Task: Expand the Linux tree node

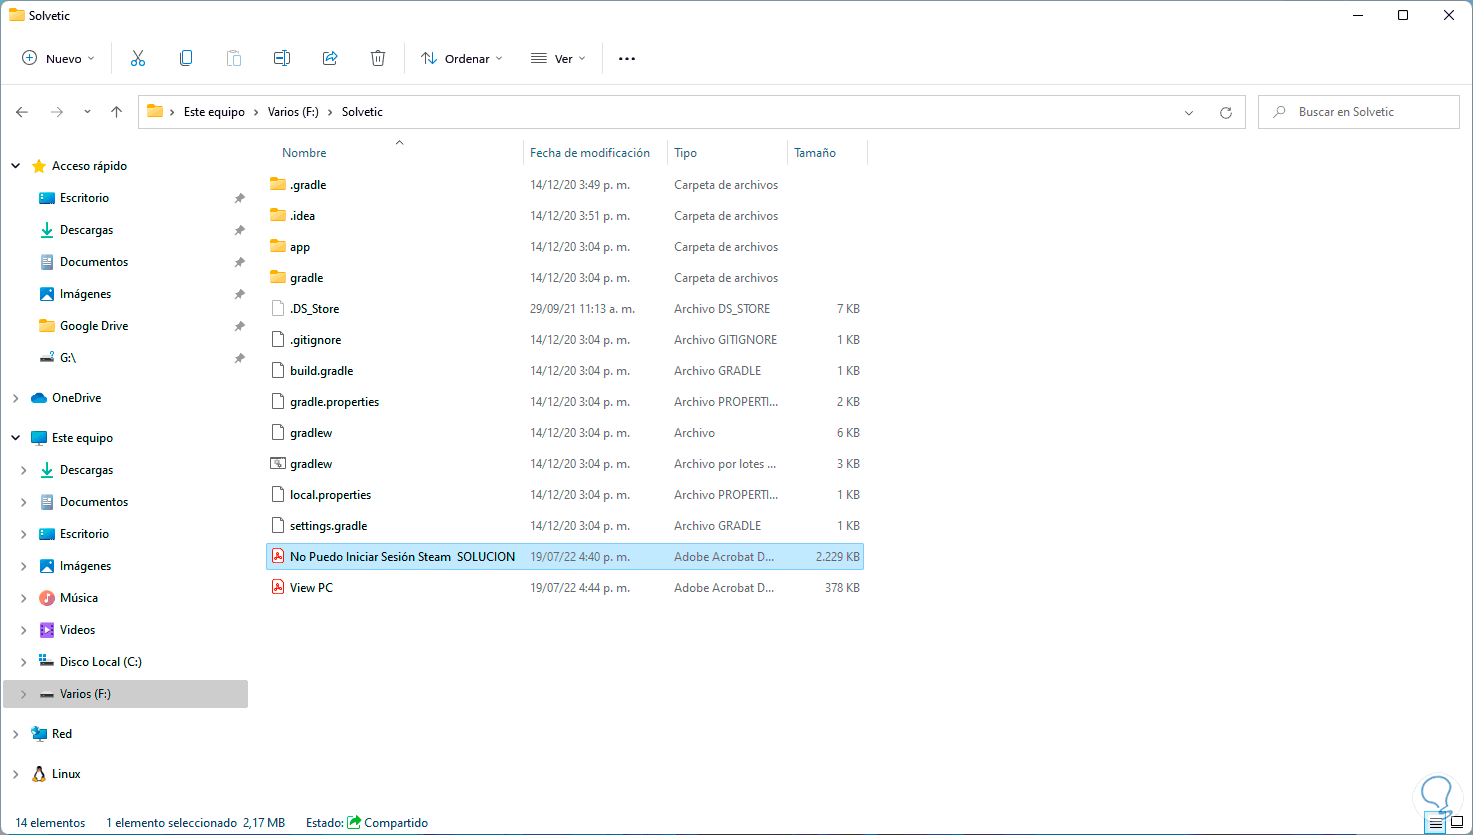Action: [16, 774]
